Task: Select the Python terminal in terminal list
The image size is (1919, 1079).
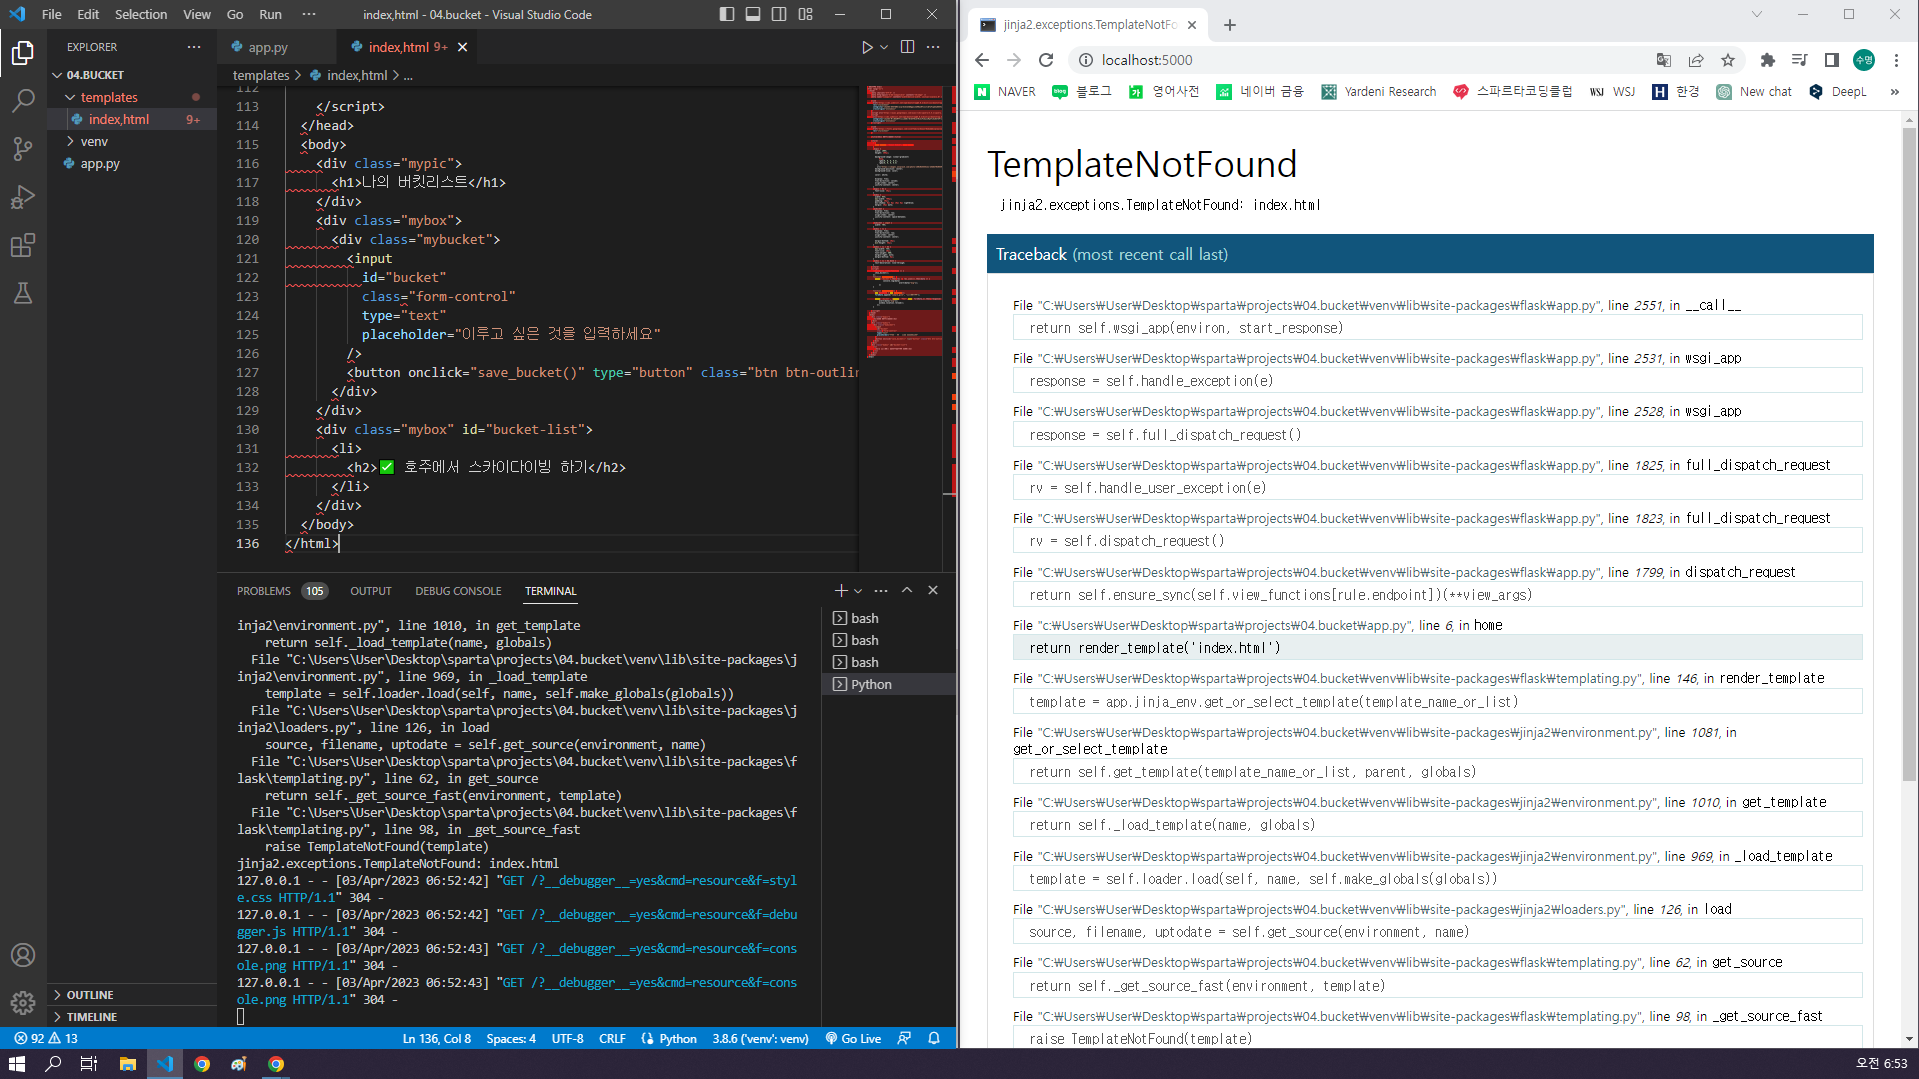Action: pyautogui.click(x=889, y=685)
